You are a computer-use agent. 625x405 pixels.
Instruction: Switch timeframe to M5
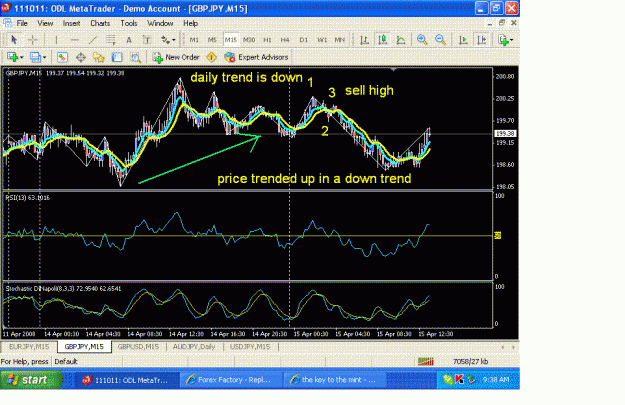(212, 40)
